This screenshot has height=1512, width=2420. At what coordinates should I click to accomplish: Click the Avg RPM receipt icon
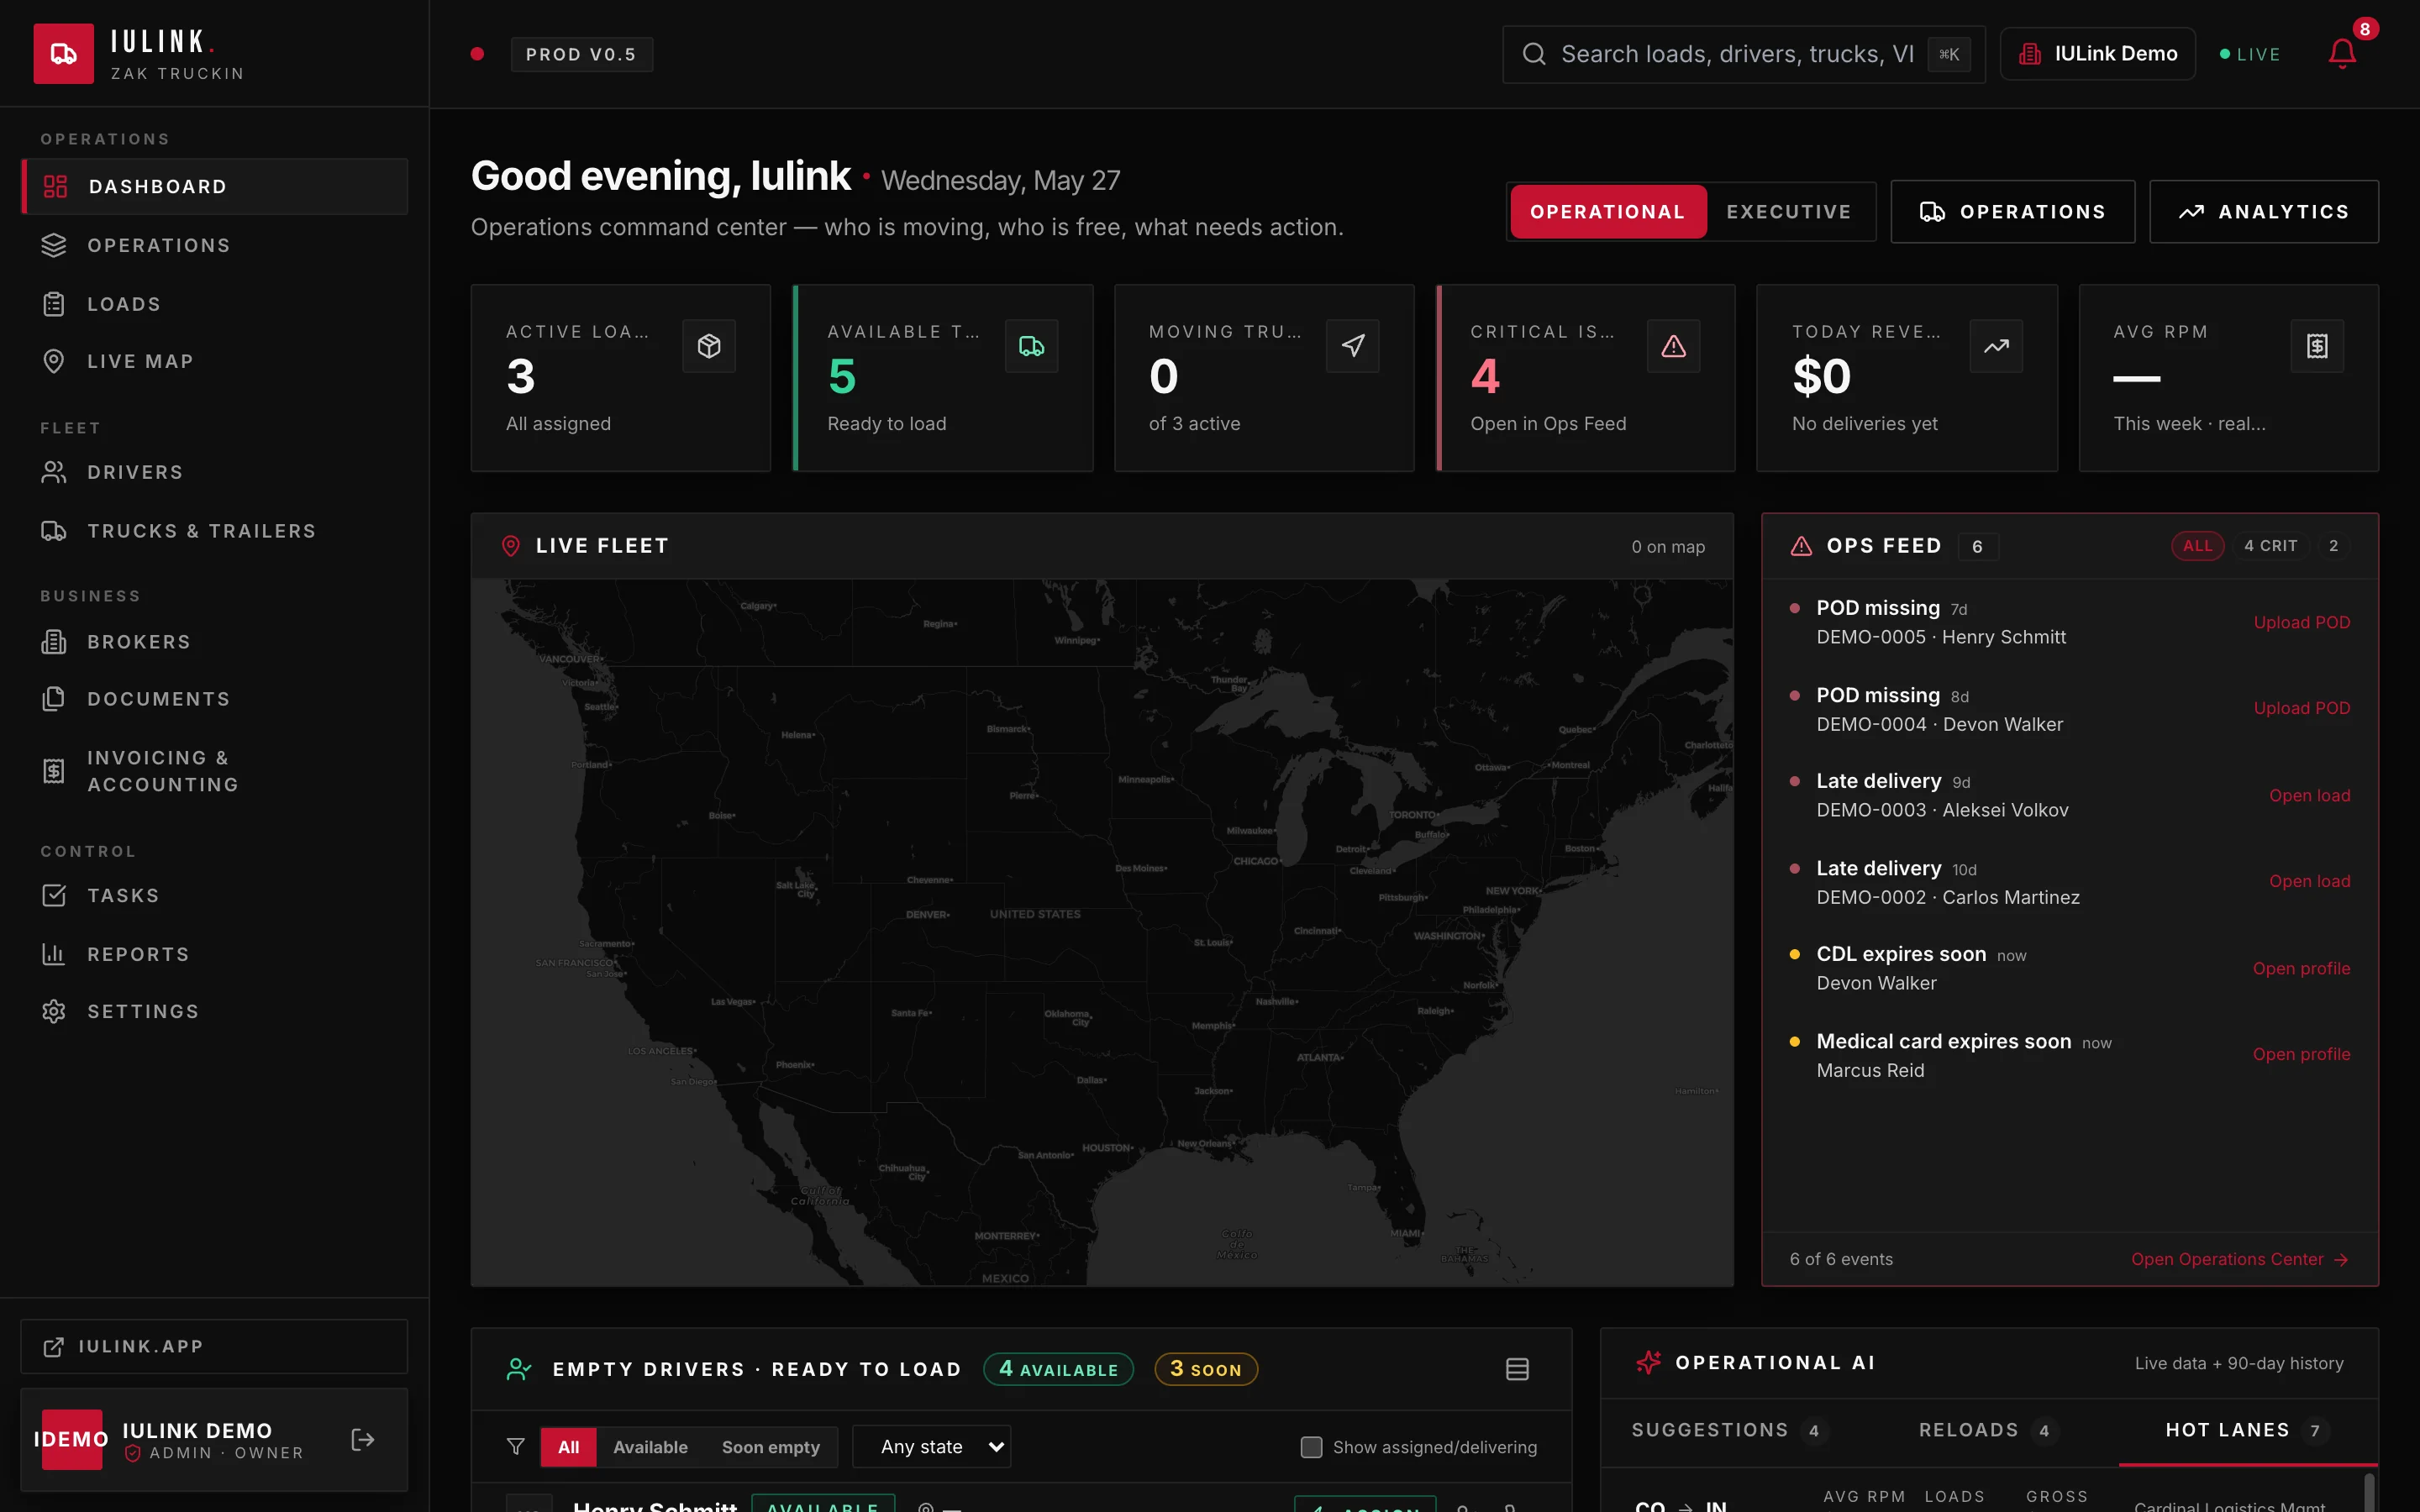(x=2317, y=346)
